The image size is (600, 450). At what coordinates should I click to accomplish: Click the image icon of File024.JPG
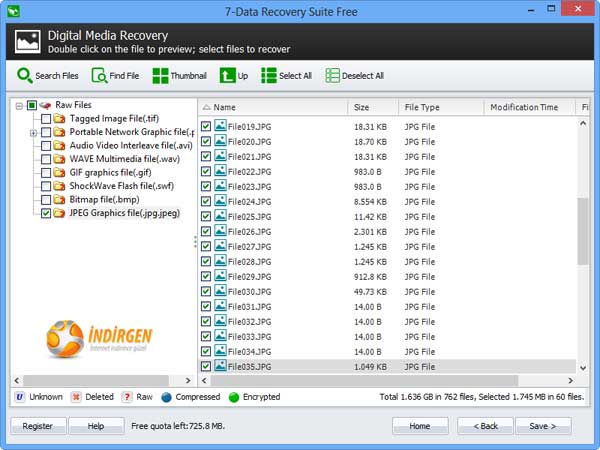[220, 201]
